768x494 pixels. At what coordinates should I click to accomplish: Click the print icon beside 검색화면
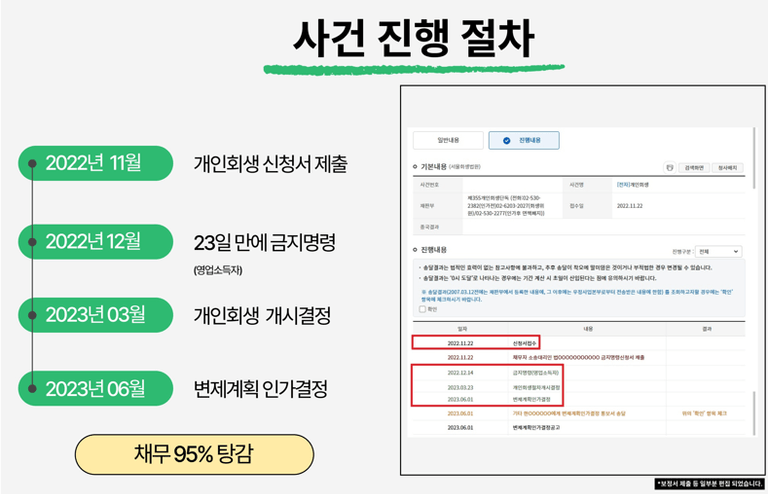670,168
